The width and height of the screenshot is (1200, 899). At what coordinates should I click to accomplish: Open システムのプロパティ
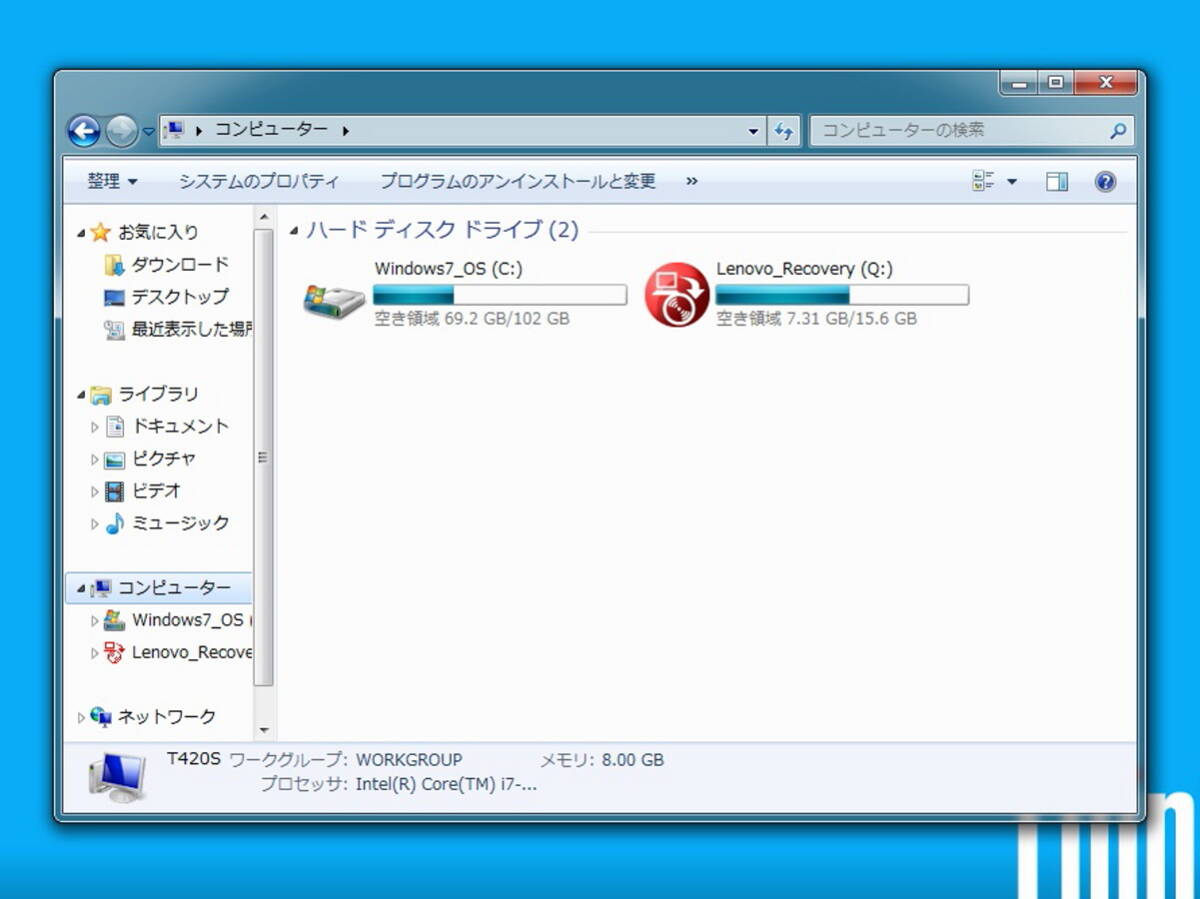259,181
